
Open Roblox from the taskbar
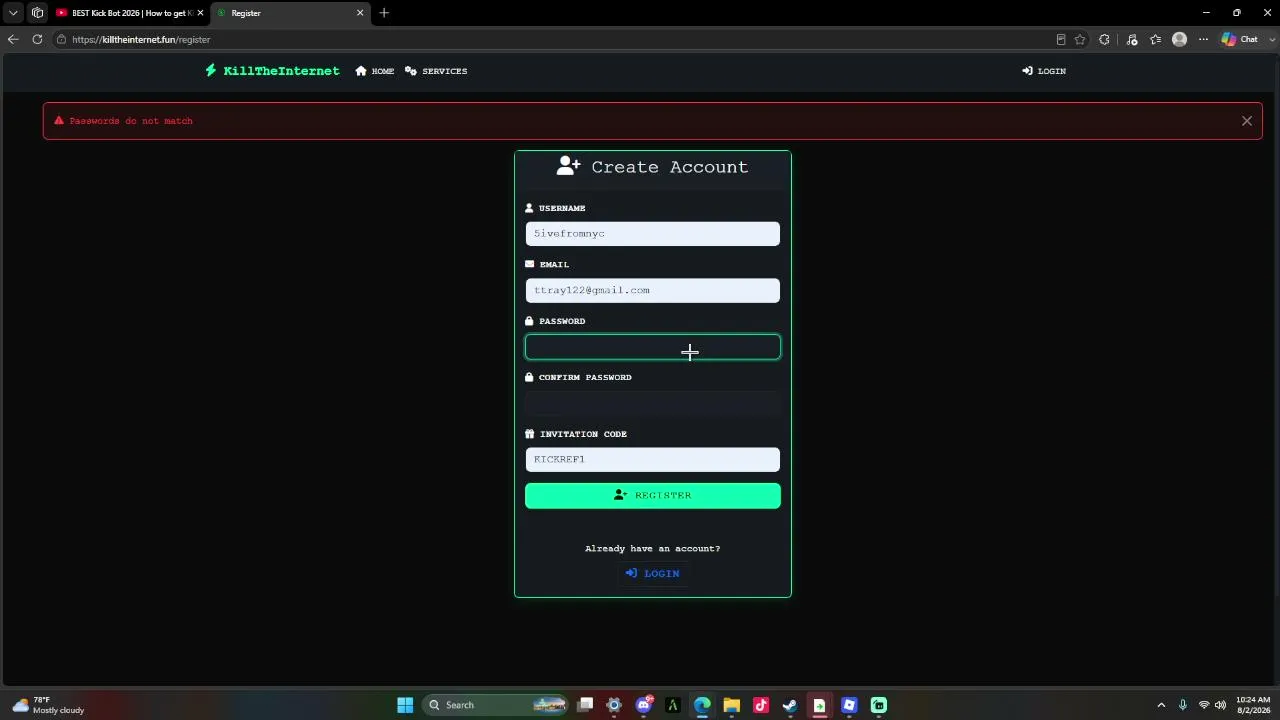pos(849,705)
